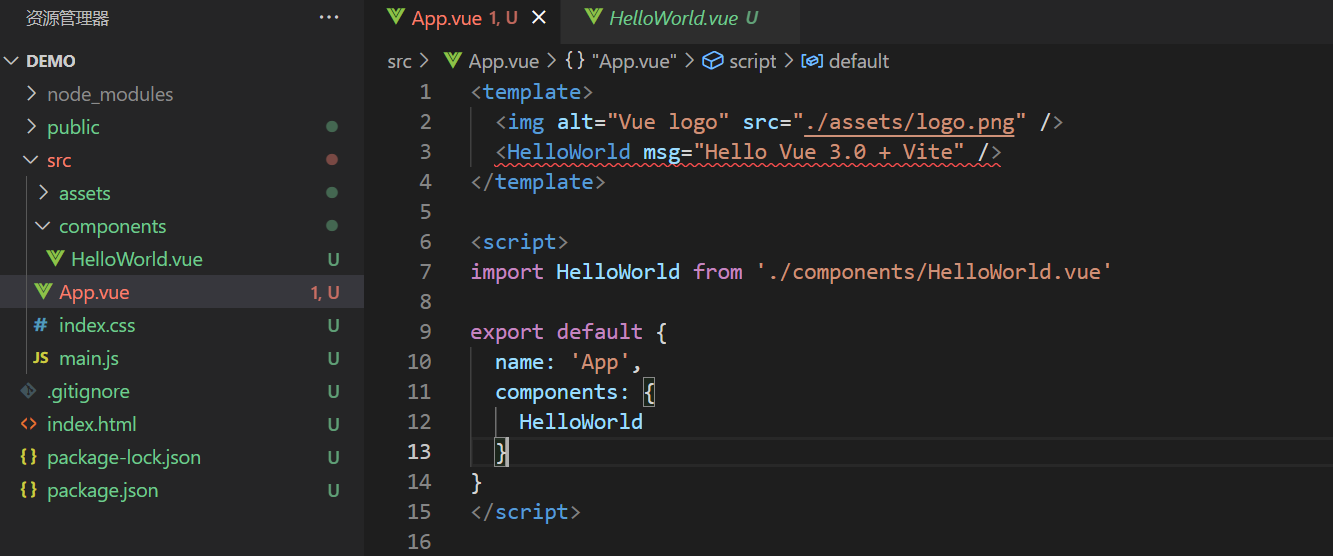Click the default breadcrumb segment
The width and height of the screenshot is (1333, 556).
click(x=859, y=61)
